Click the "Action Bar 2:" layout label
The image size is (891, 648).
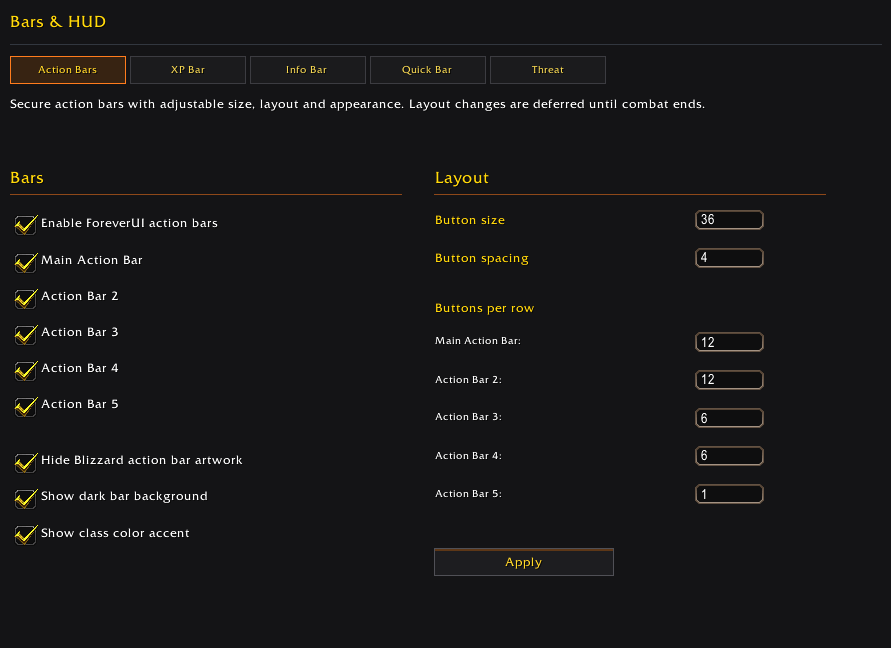click(x=468, y=380)
